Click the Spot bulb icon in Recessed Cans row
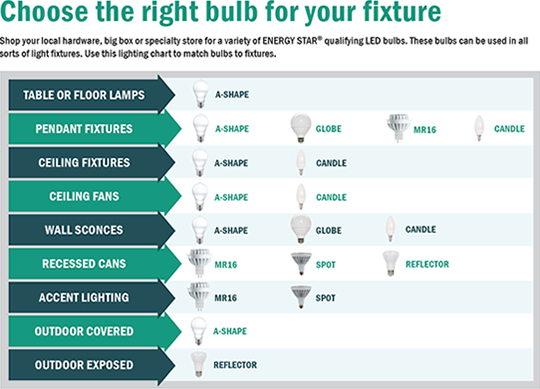The width and height of the screenshot is (540, 389). pyautogui.click(x=301, y=263)
